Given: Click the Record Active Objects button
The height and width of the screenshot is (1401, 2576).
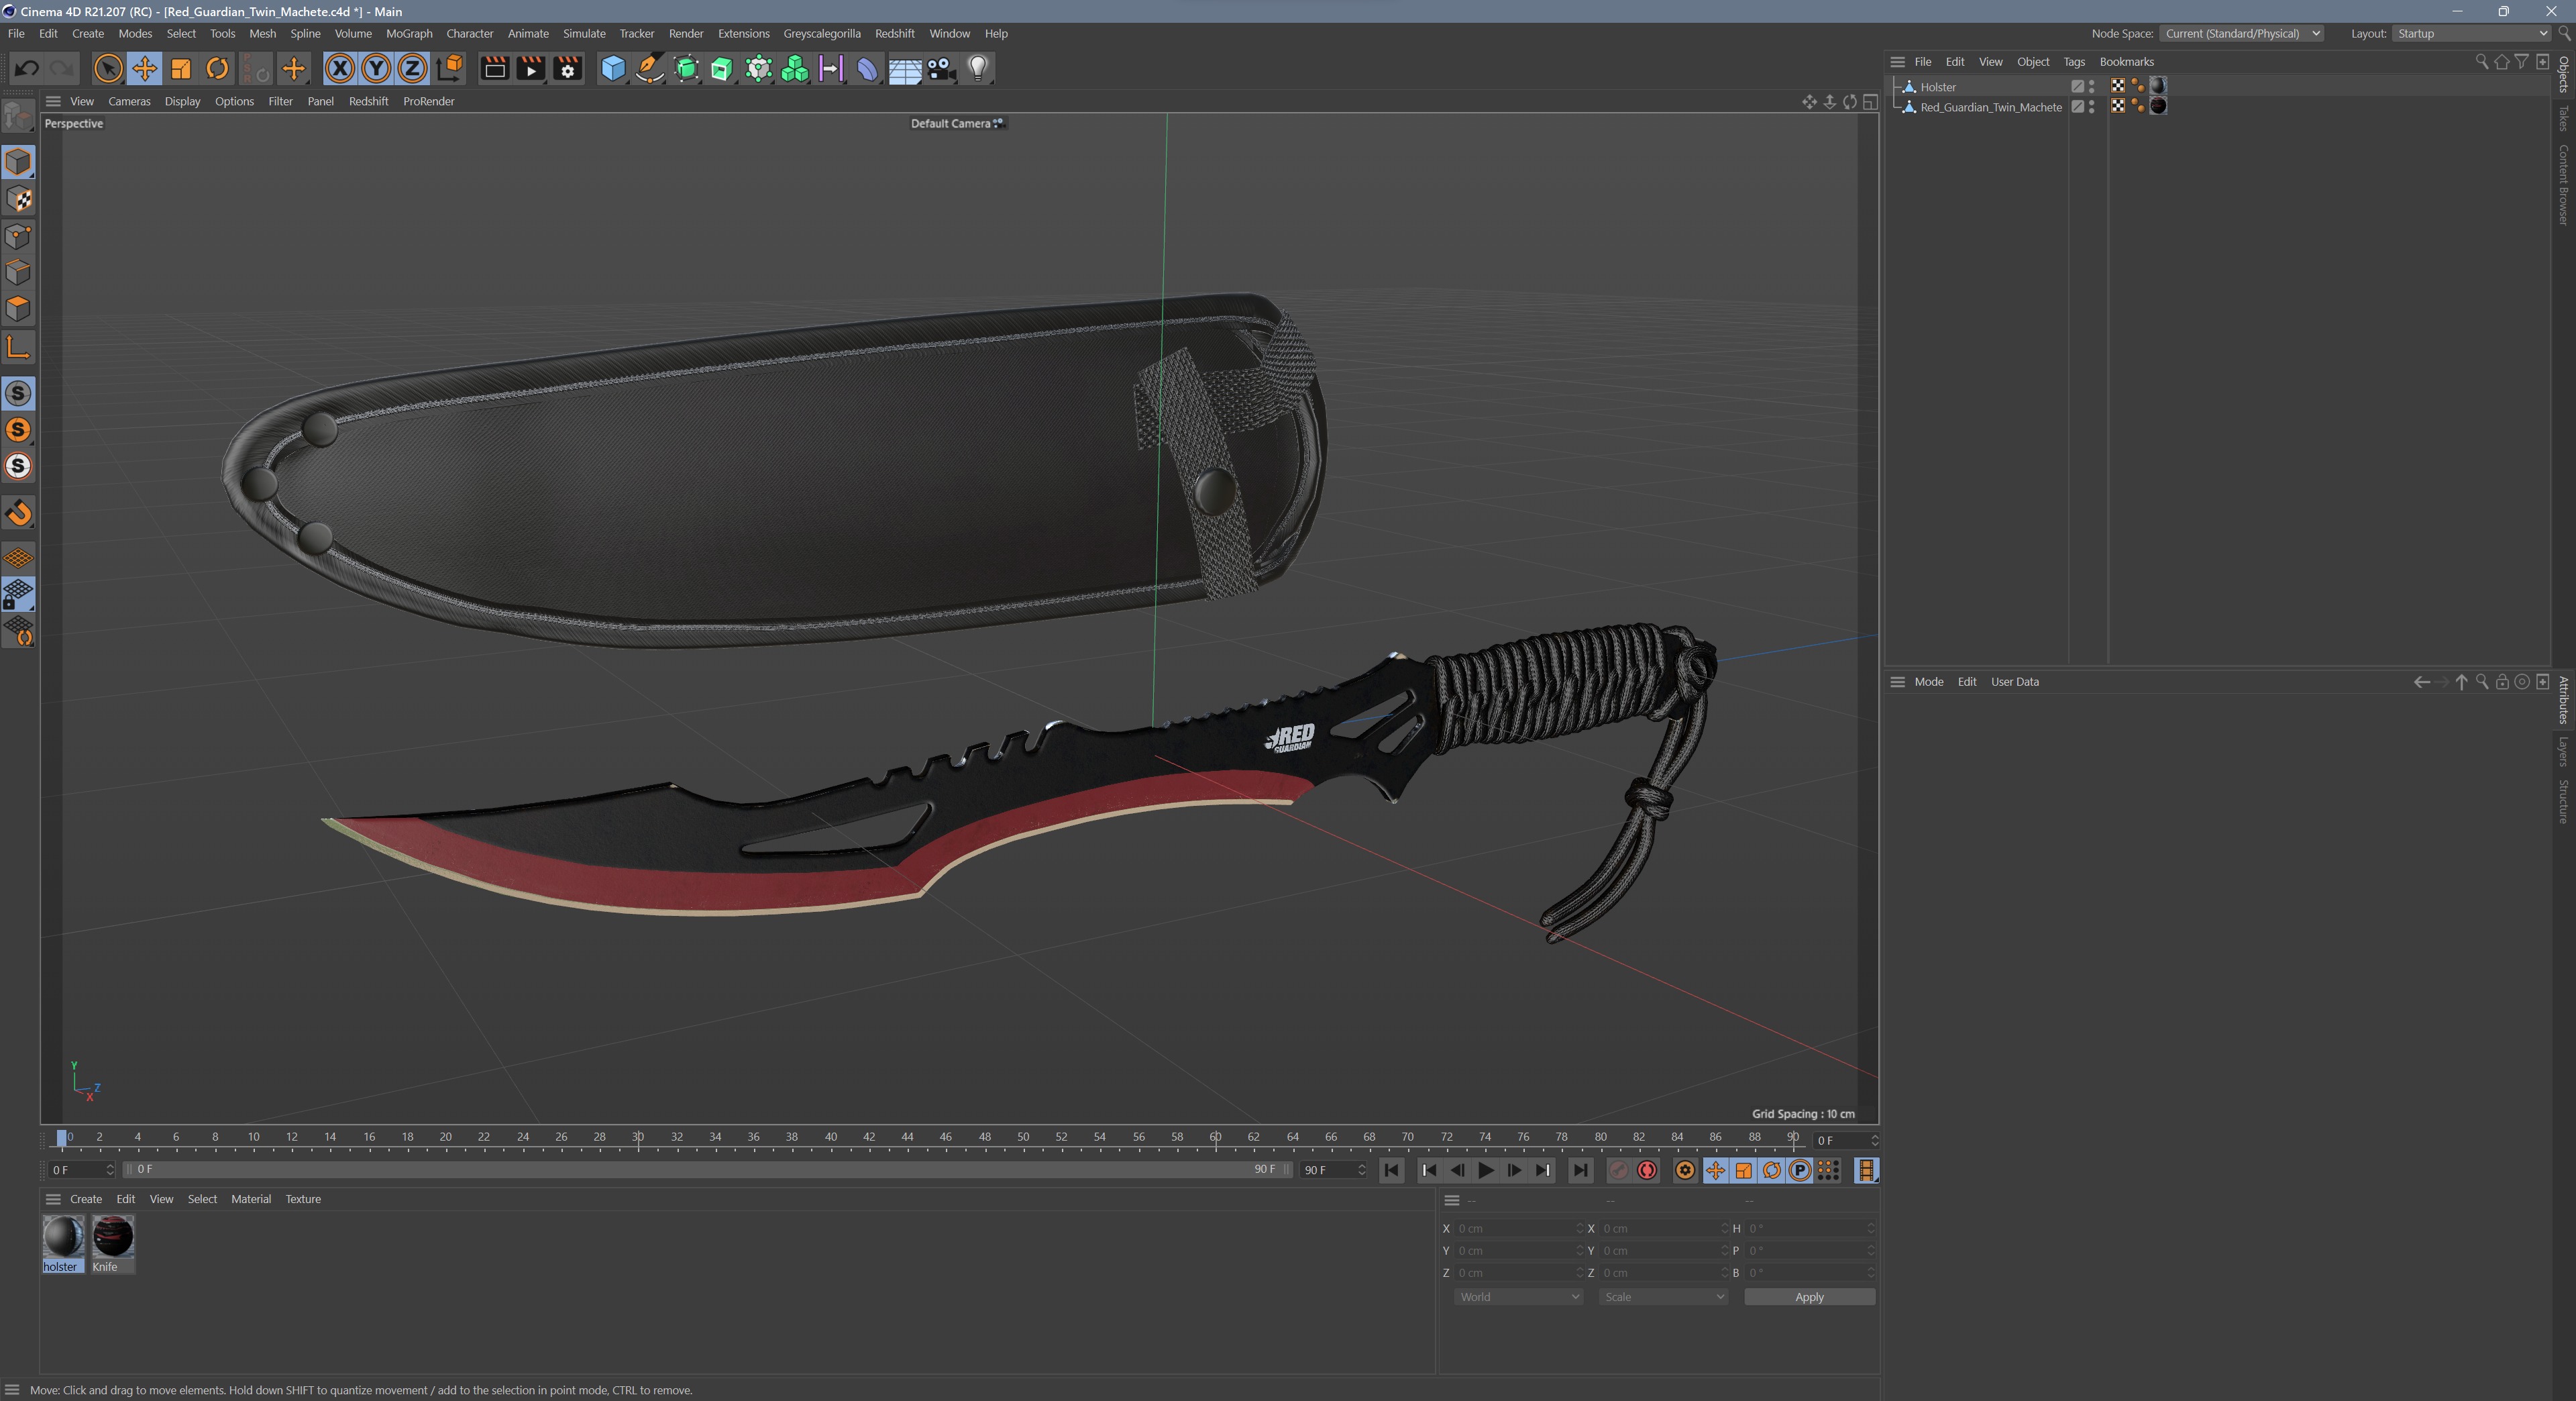Looking at the screenshot, I should (1618, 1170).
